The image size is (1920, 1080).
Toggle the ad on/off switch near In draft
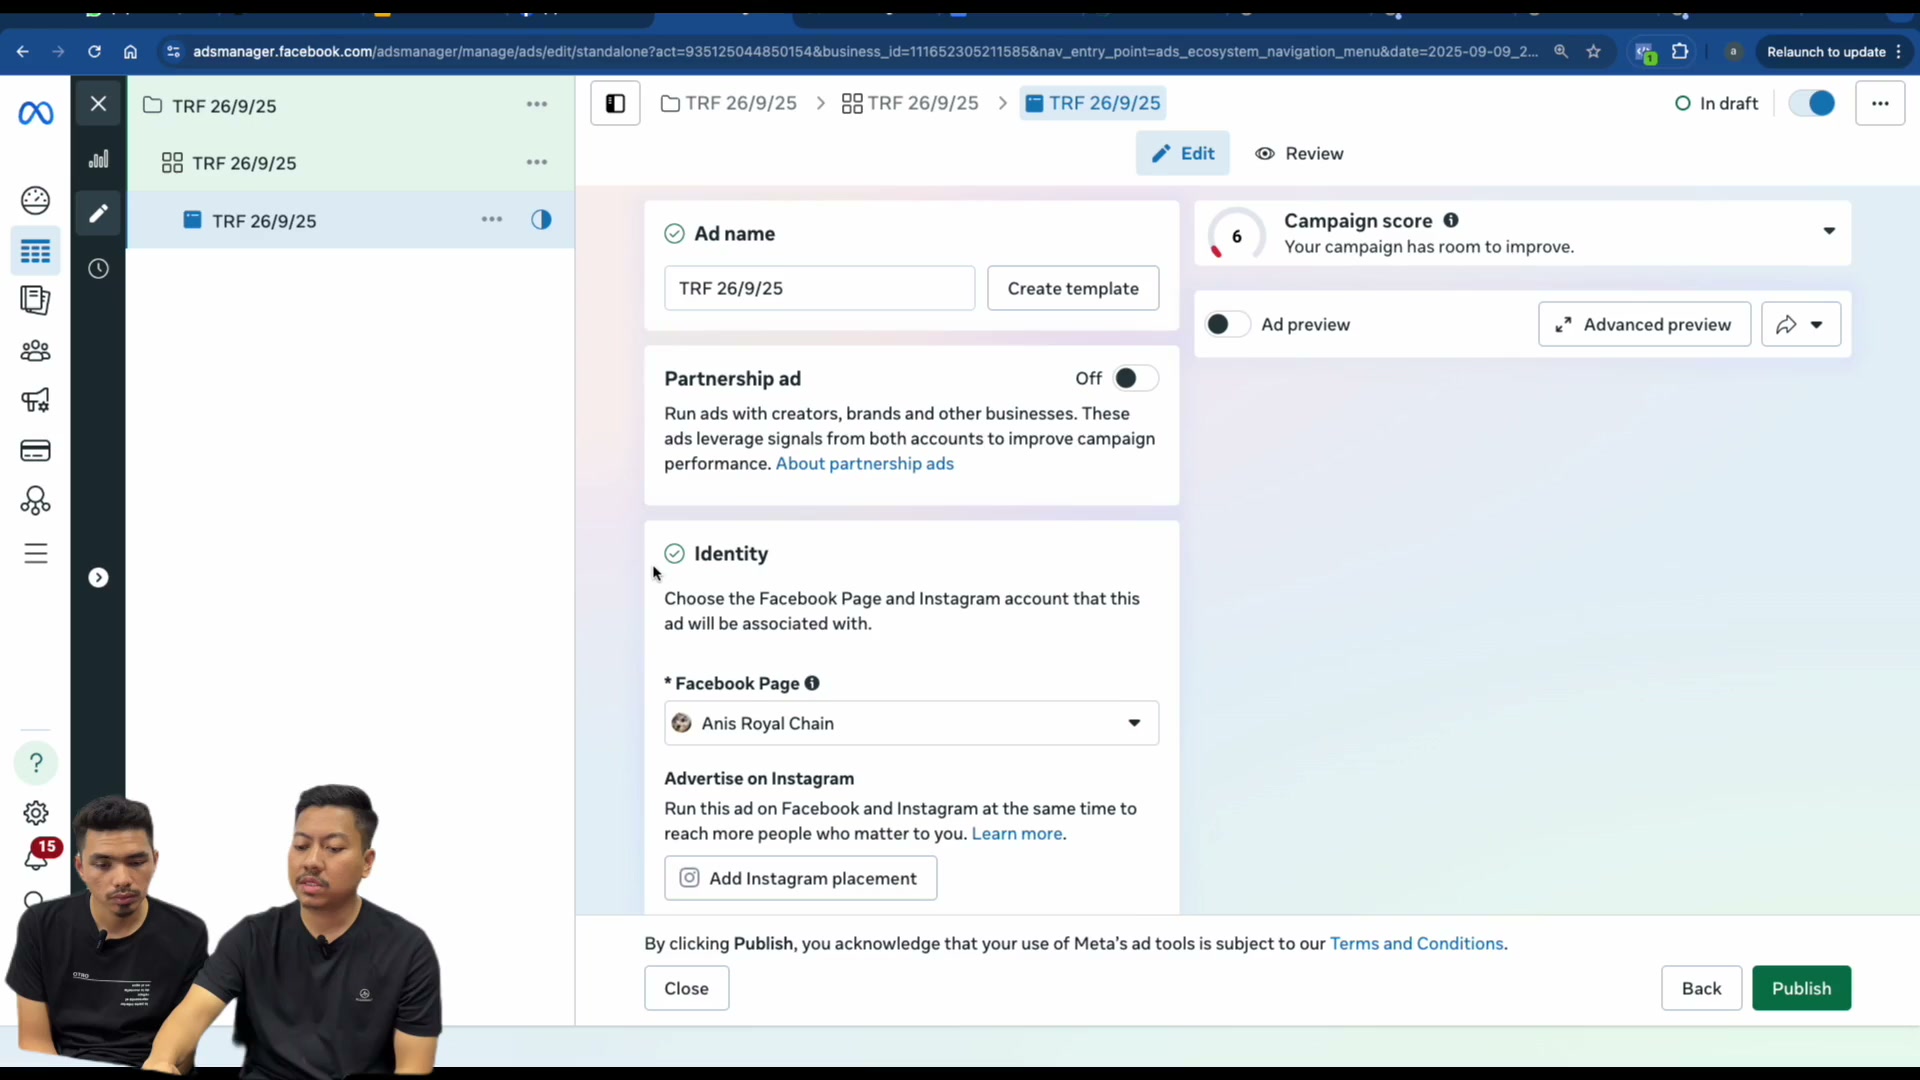click(x=1812, y=103)
